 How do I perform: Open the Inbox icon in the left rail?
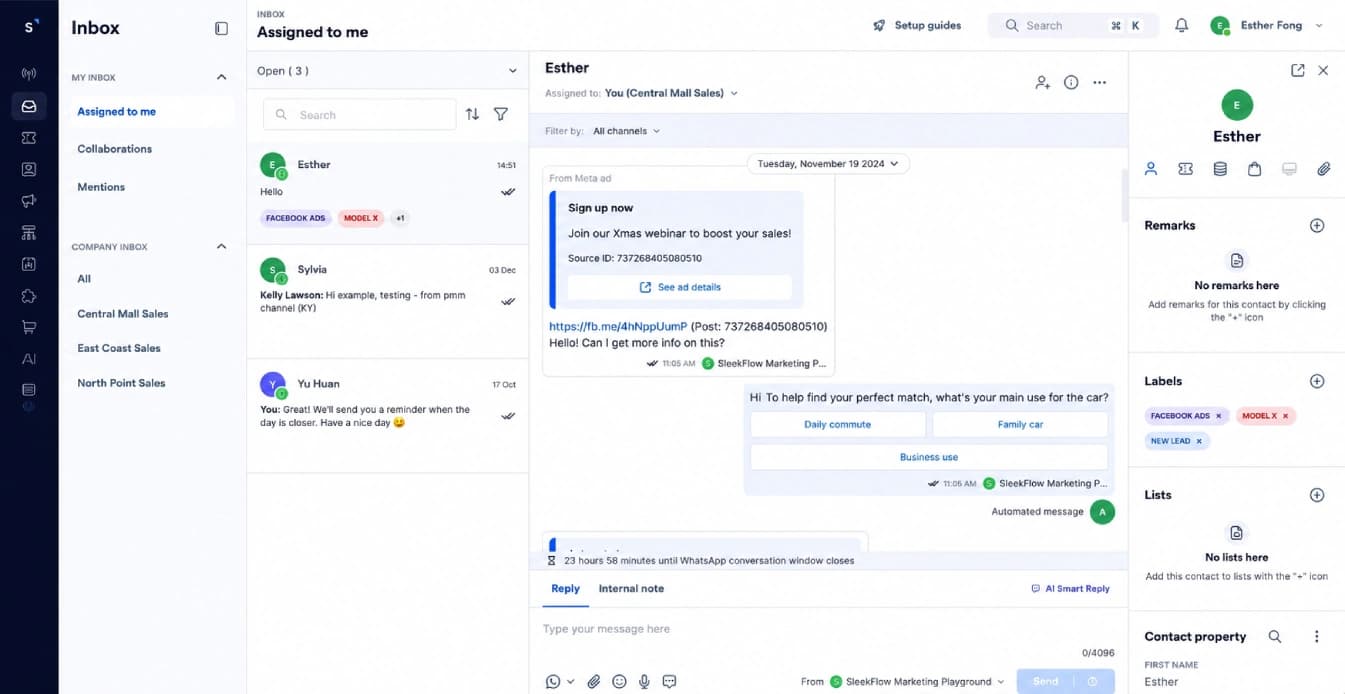point(29,106)
